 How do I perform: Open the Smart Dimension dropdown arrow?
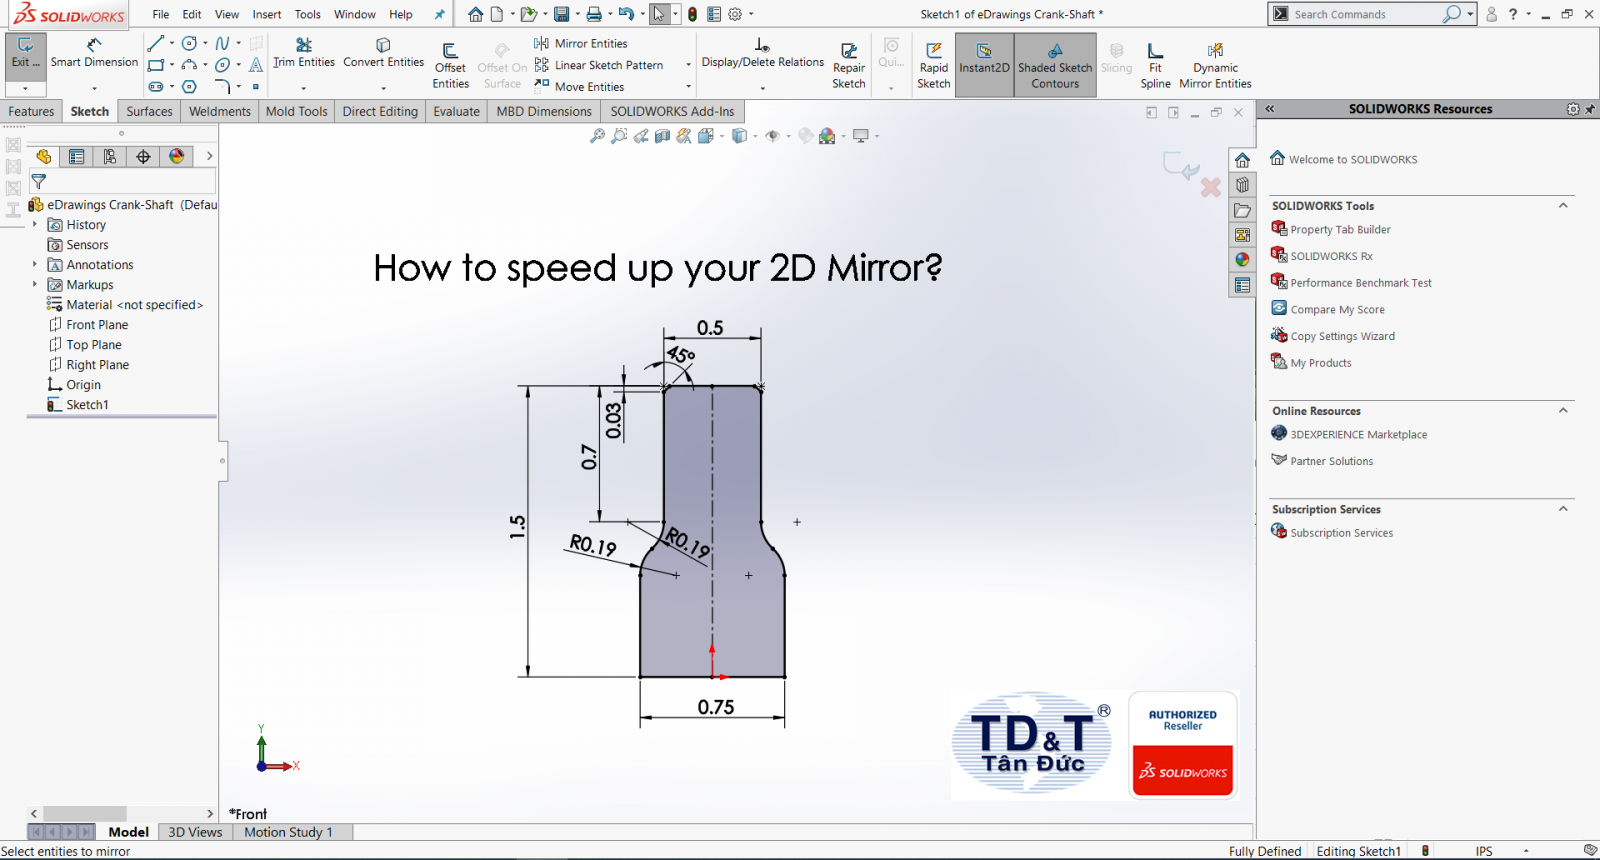pyautogui.click(x=94, y=88)
